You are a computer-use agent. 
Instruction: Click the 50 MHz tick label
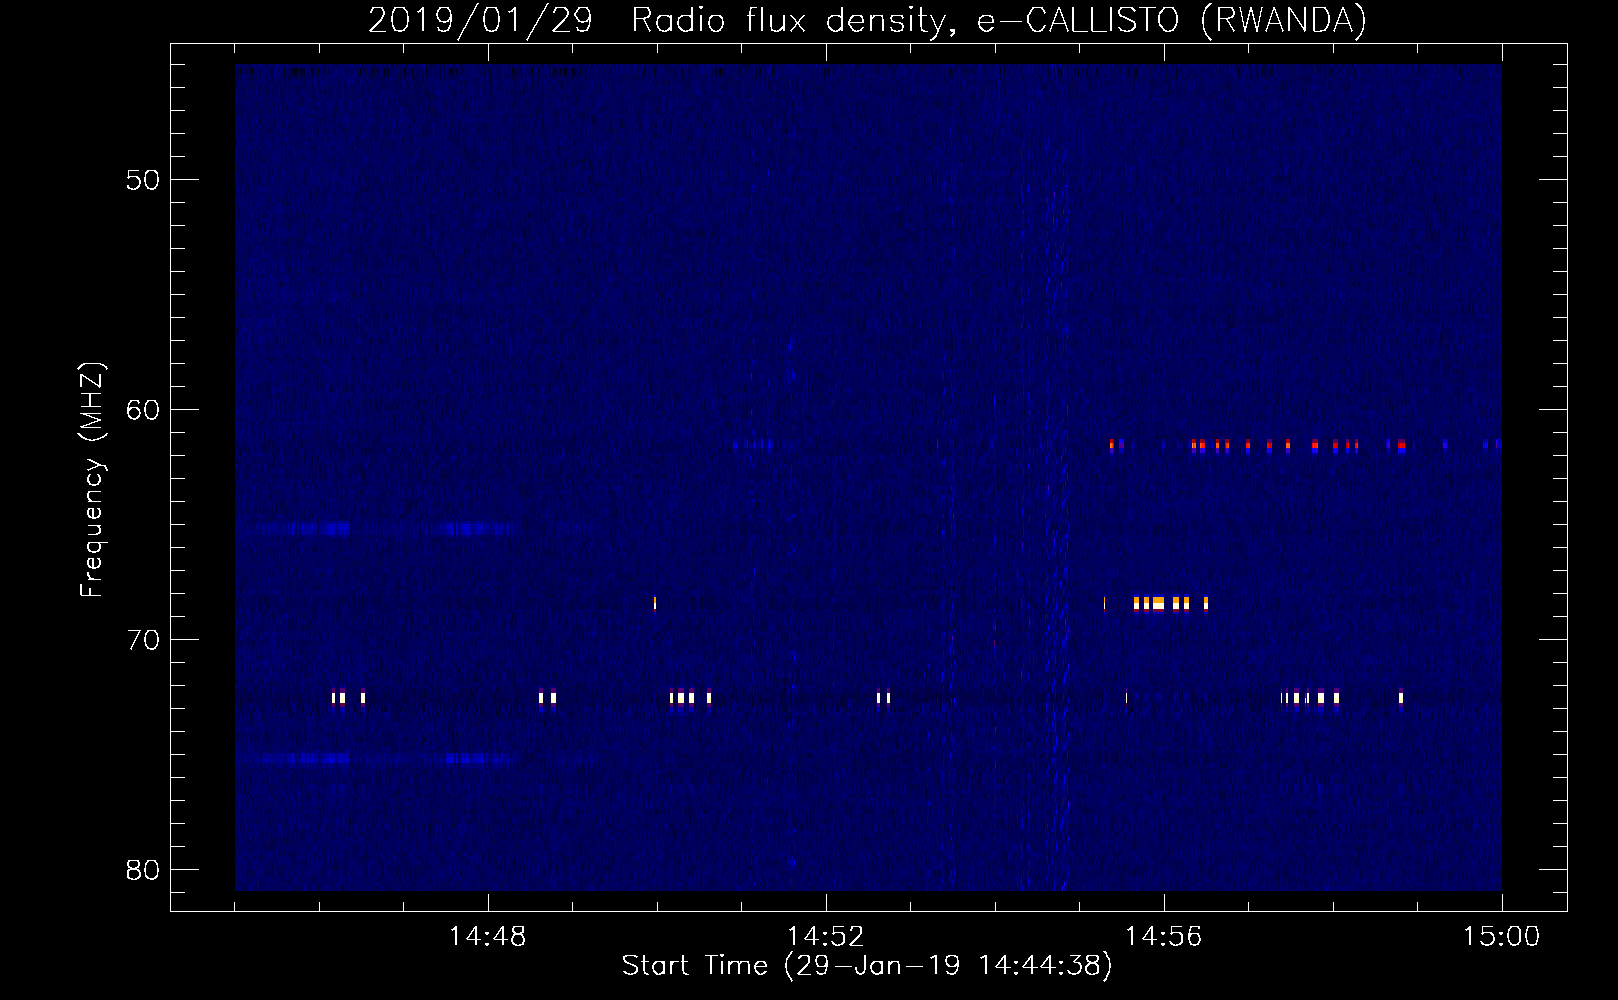[143, 180]
